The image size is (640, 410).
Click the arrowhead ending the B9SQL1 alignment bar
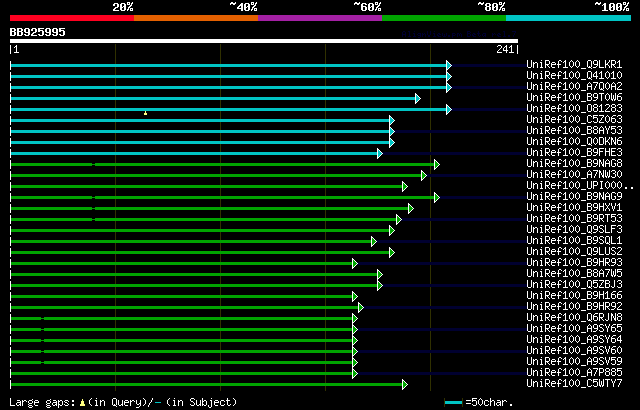click(374, 242)
